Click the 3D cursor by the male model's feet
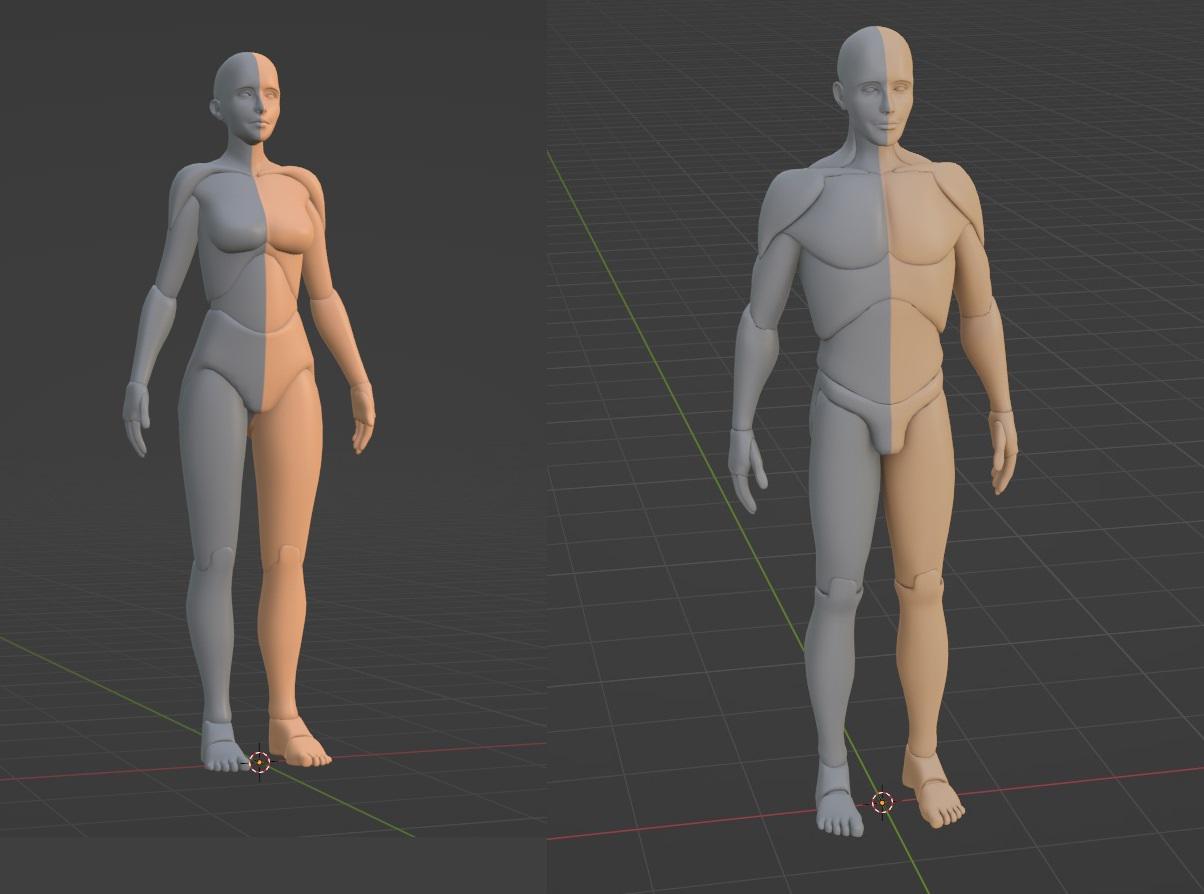Image resolution: width=1204 pixels, height=894 pixels. click(882, 802)
